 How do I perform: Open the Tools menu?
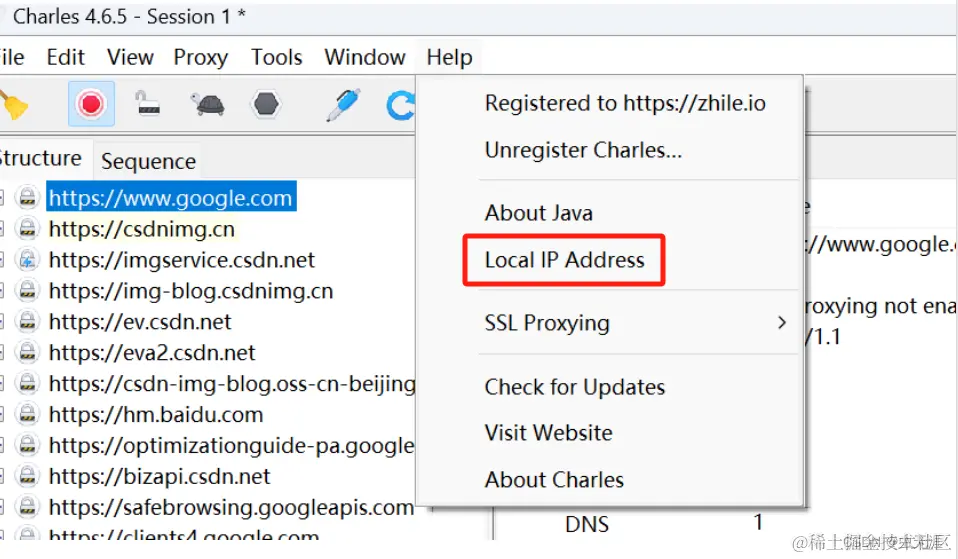(277, 57)
